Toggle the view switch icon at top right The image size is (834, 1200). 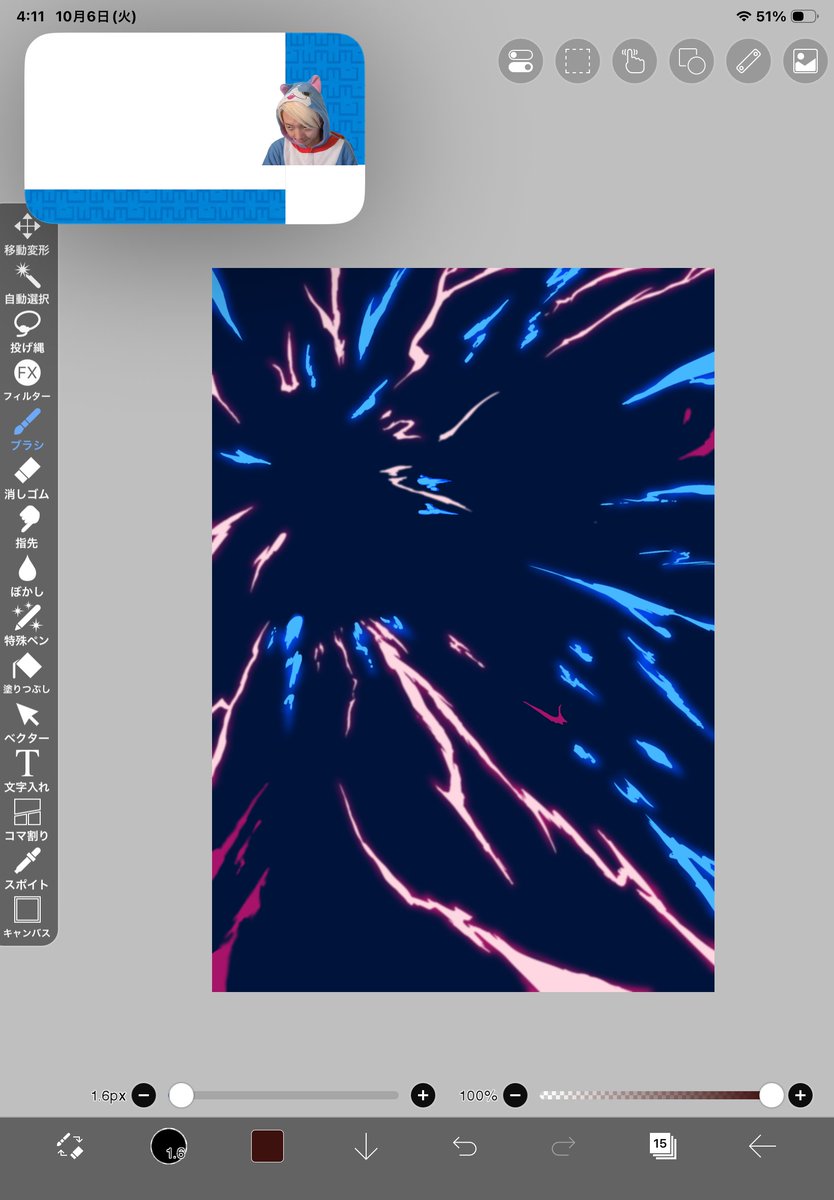520,61
